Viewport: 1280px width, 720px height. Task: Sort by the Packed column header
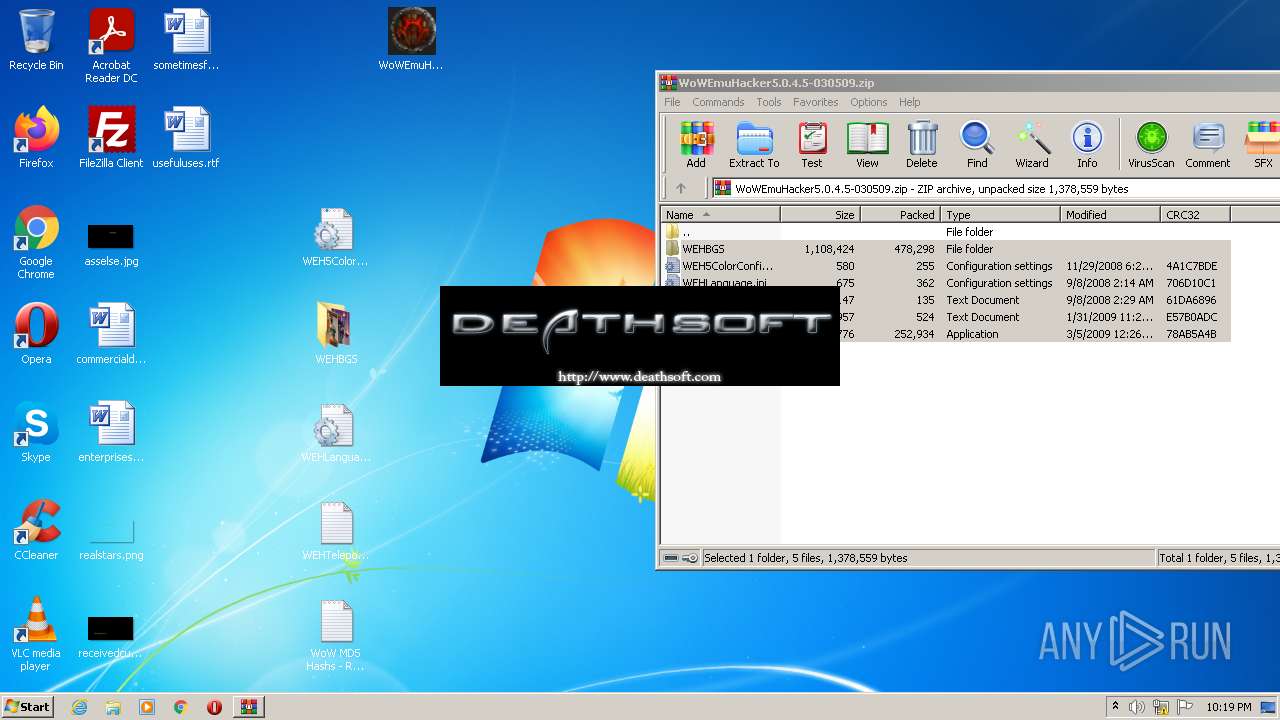(900, 215)
